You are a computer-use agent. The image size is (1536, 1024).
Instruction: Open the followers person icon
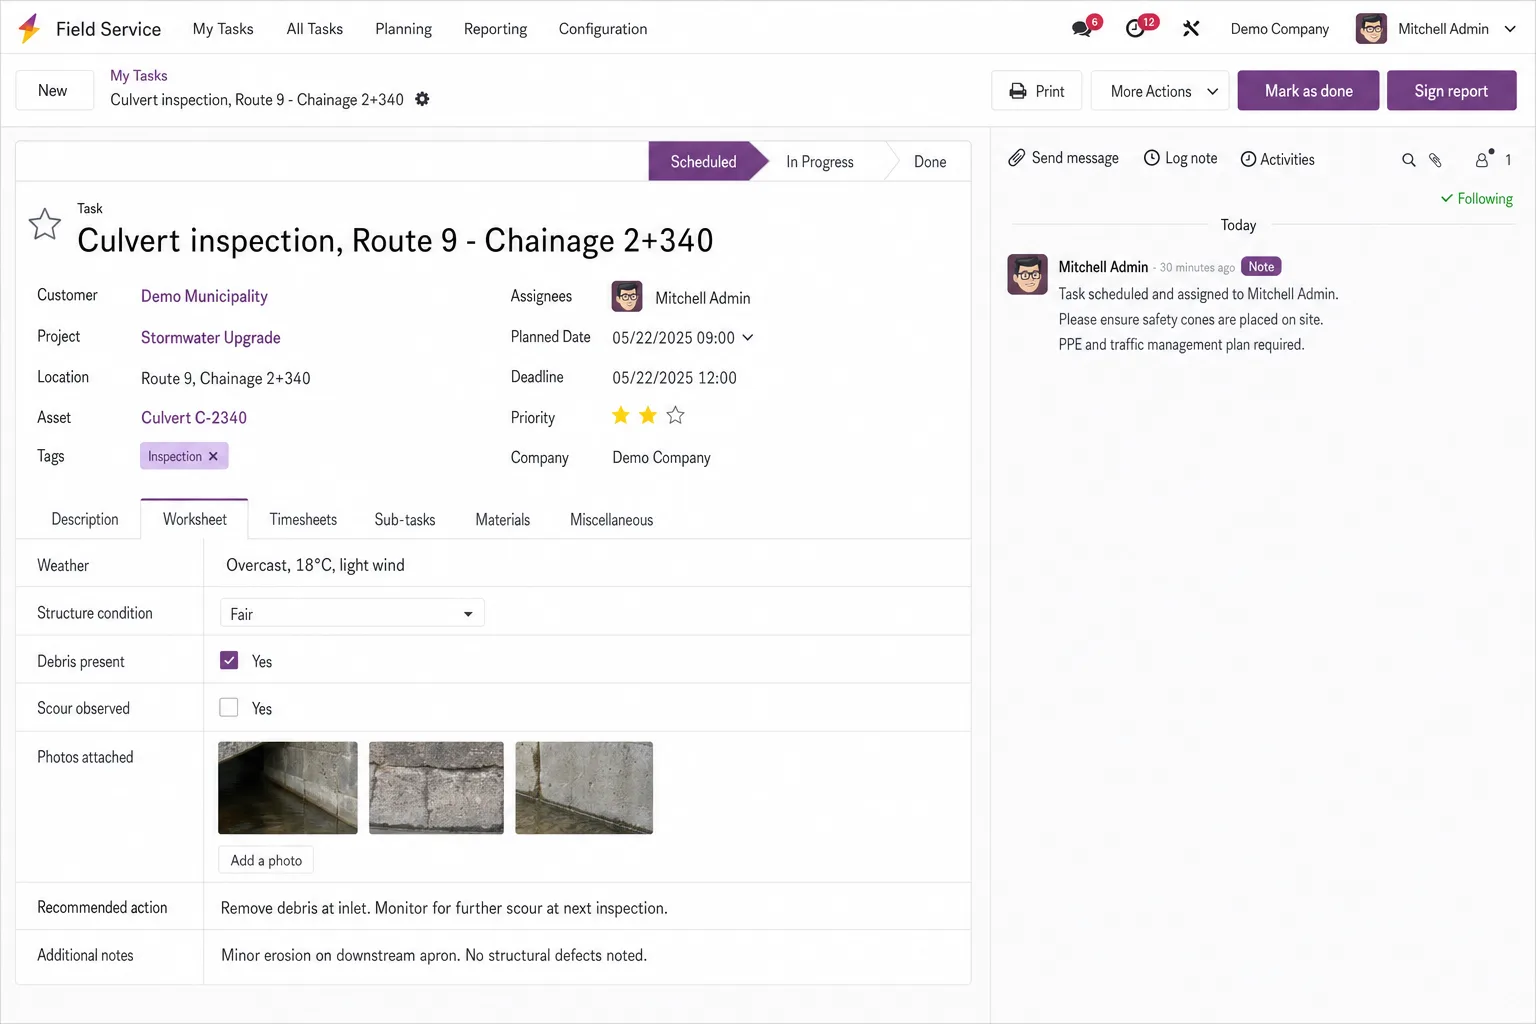coord(1482,160)
